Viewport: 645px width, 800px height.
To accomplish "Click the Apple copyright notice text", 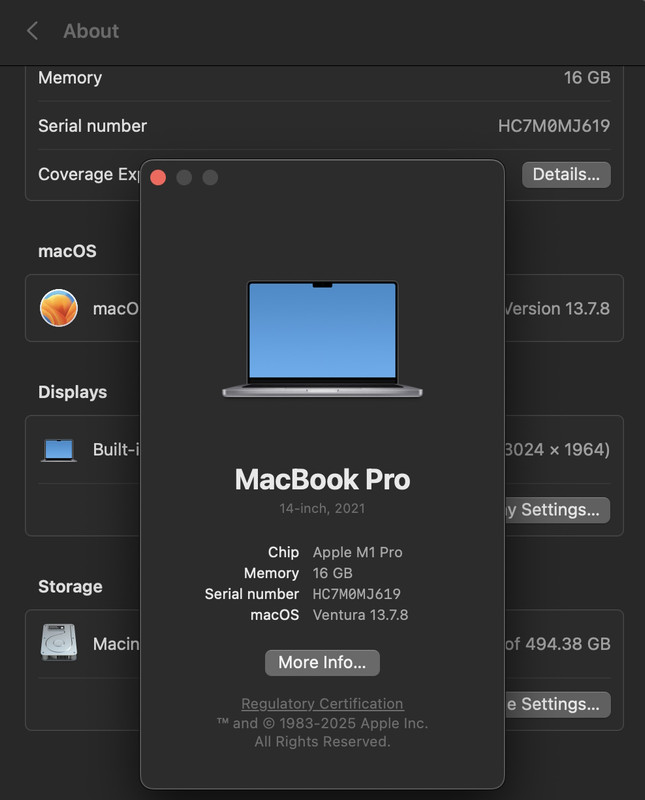I will click(322, 732).
